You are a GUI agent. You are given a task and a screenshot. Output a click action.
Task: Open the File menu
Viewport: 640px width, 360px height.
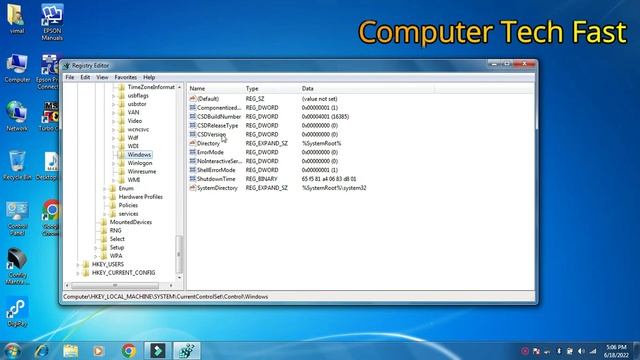point(70,77)
